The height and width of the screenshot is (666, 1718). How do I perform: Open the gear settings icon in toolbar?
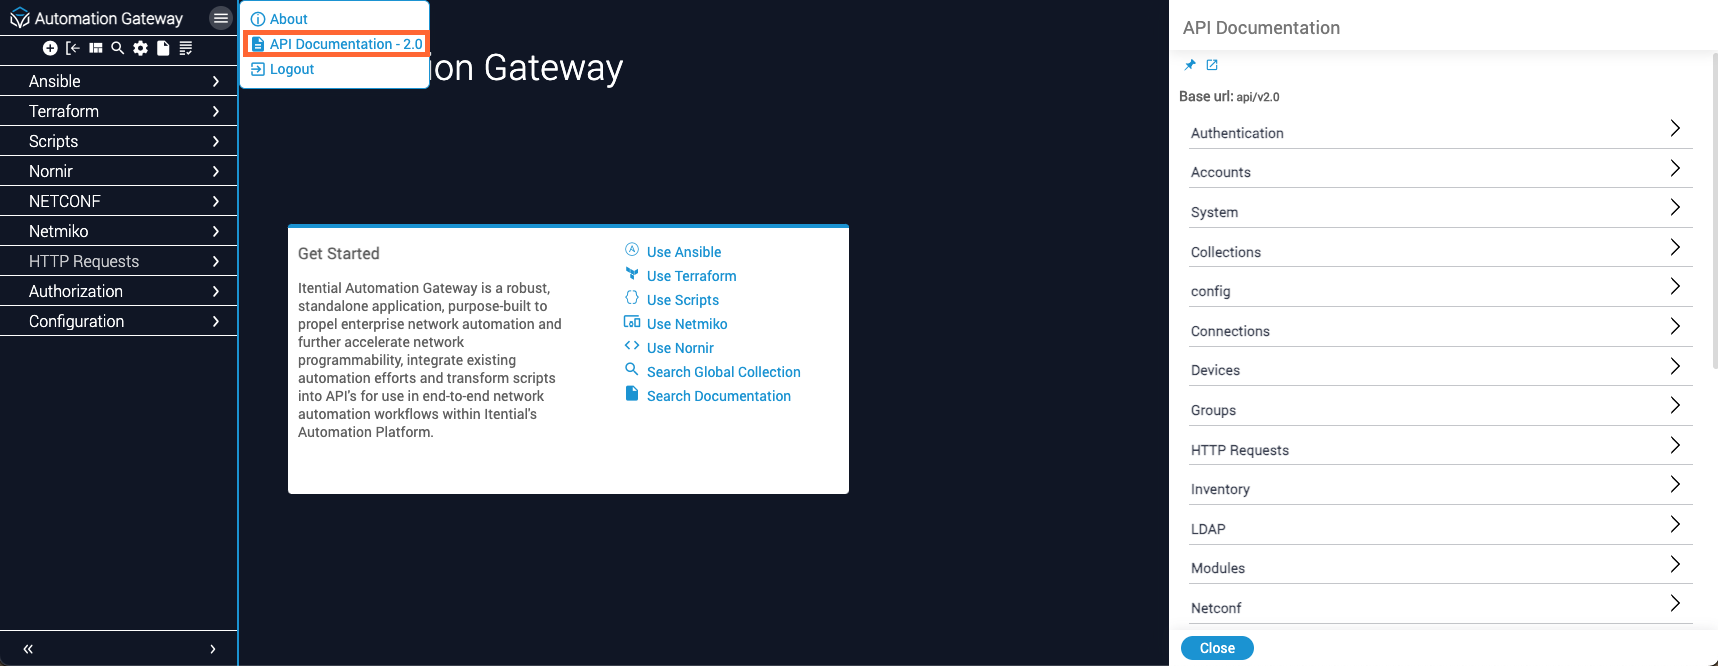(140, 48)
